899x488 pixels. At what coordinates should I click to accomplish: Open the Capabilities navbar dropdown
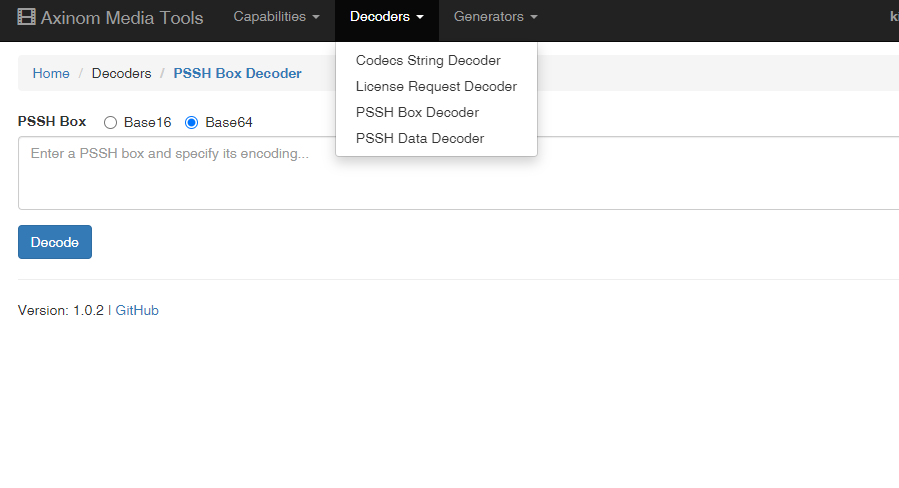point(276,17)
